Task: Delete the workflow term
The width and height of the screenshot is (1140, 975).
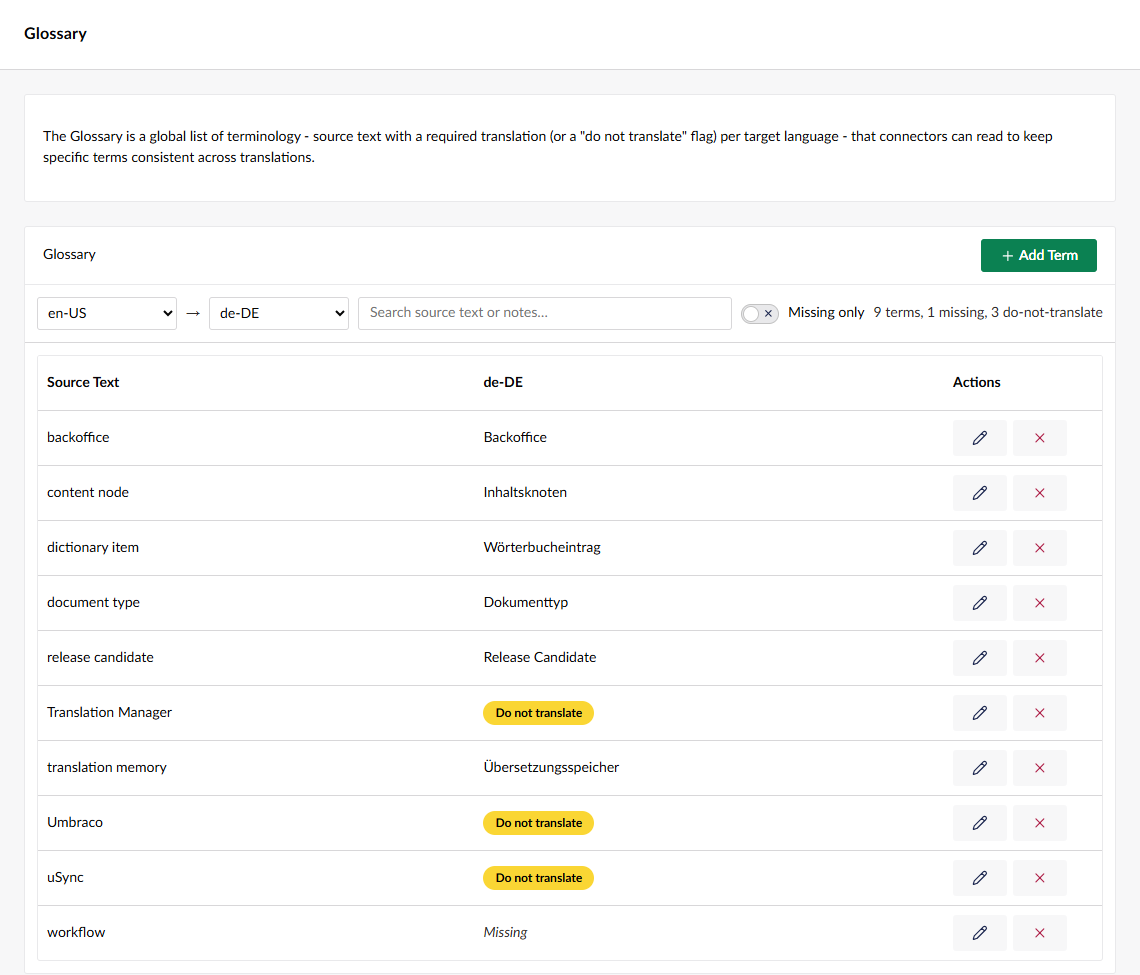Action: [x=1040, y=933]
